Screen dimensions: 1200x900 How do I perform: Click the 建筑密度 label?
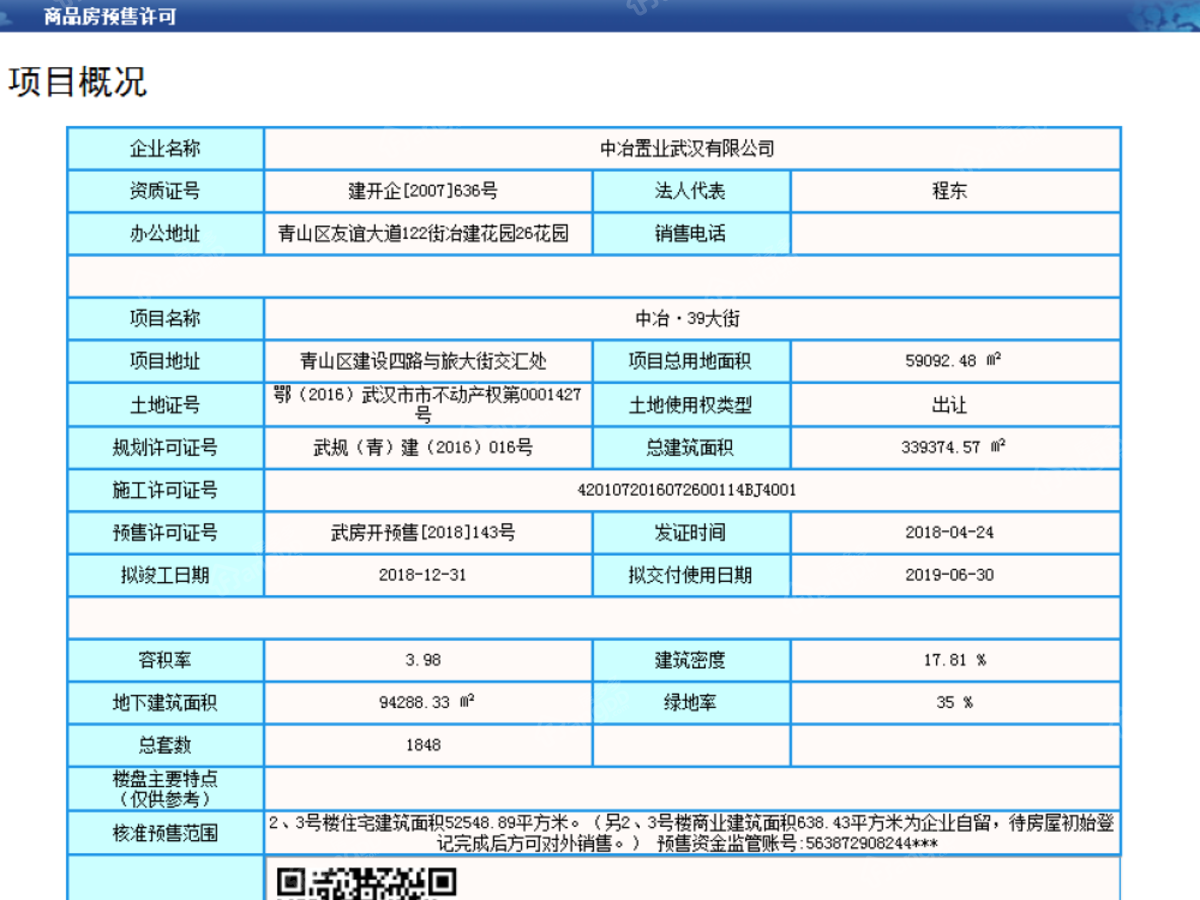[x=691, y=660]
